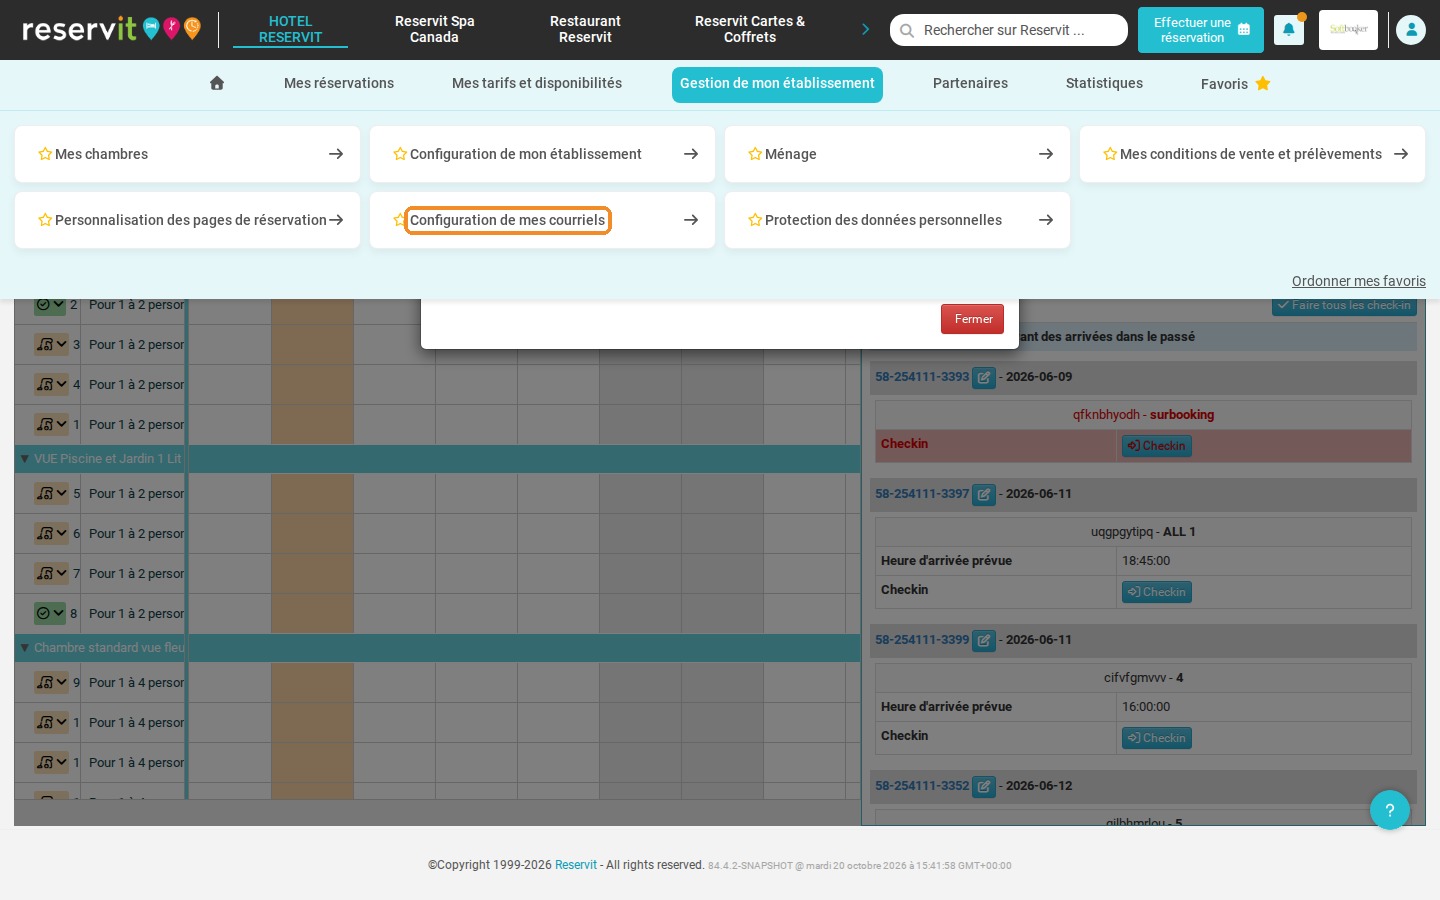
Task: Open the Statistiques menu
Action: 1104,83
